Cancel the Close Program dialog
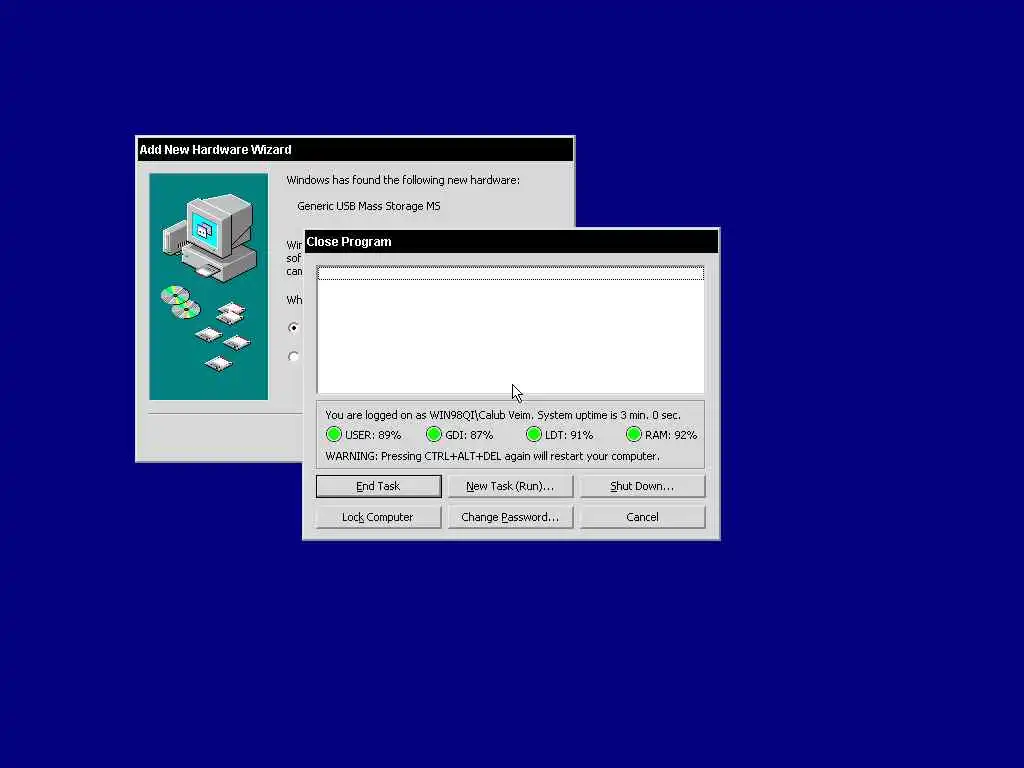The height and width of the screenshot is (768, 1024). (x=642, y=517)
